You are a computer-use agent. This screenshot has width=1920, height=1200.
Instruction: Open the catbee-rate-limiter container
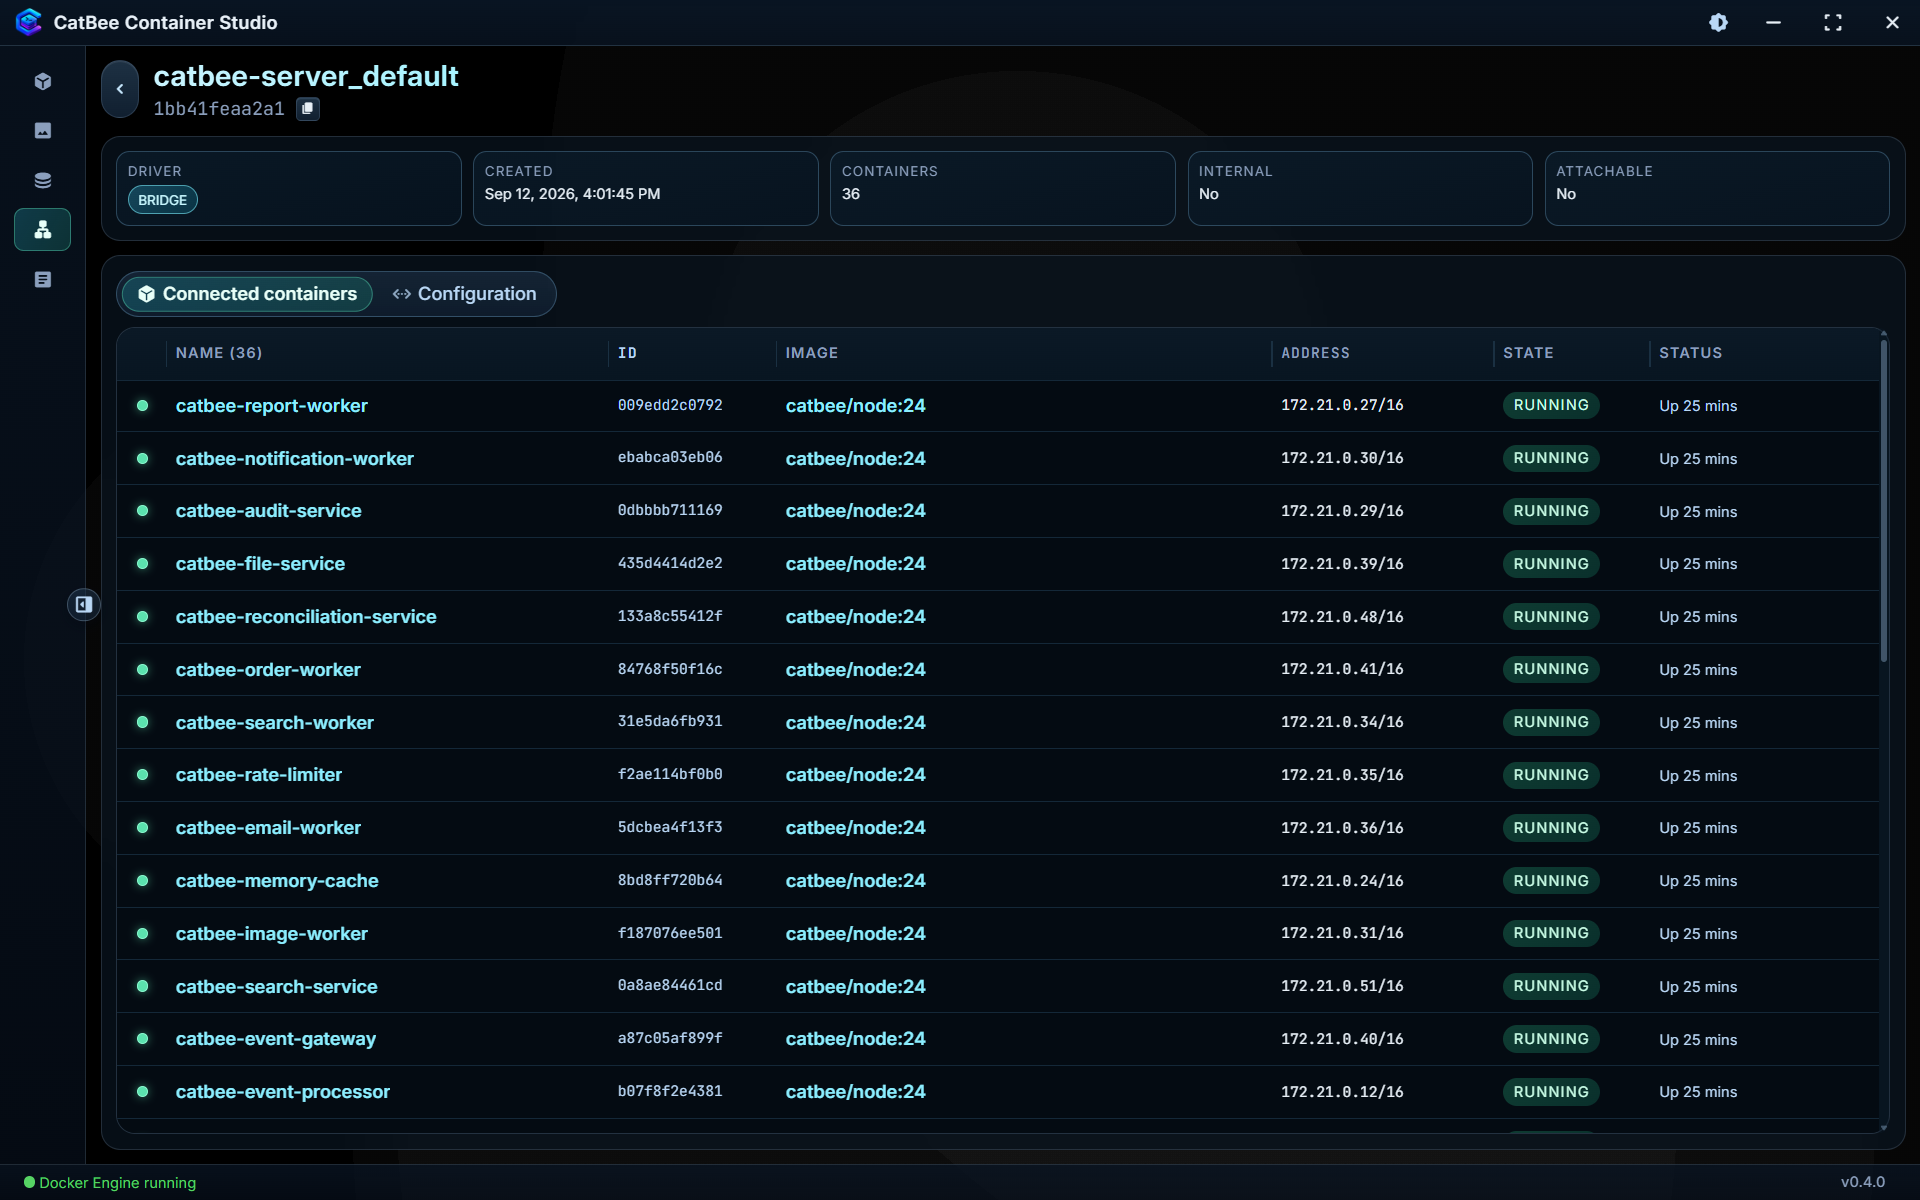pyautogui.click(x=259, y=775)
